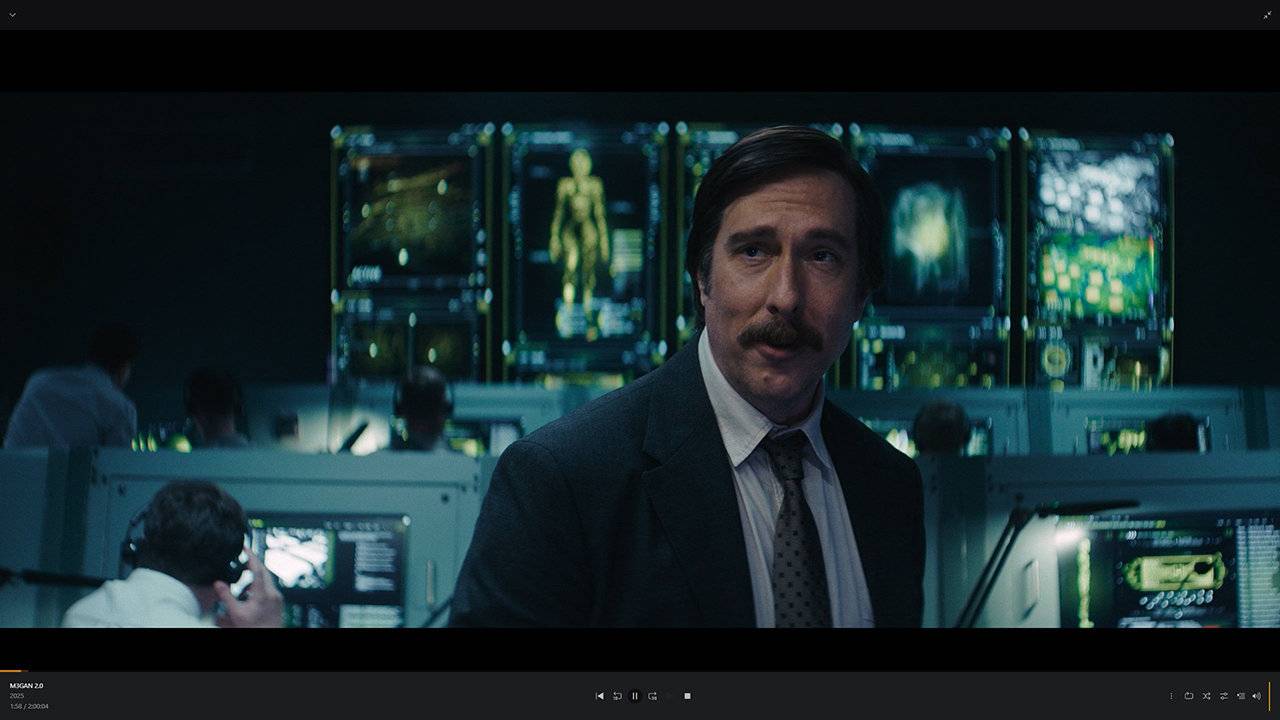This screenshot has height=720, width=1280.
Task: Click the 1:58 / 2:00:04 time display
Action: click(29, 706)
